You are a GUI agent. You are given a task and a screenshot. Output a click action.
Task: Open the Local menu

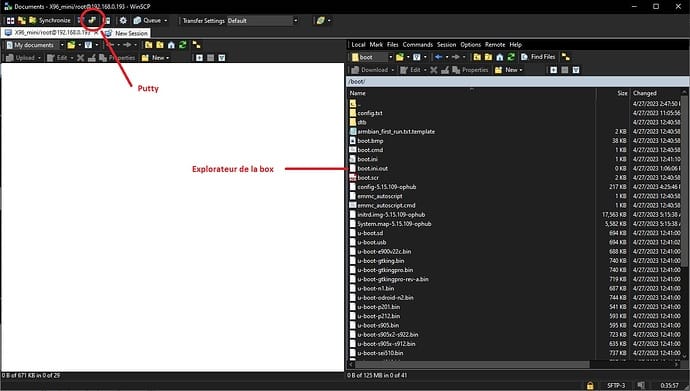[358, 44]
